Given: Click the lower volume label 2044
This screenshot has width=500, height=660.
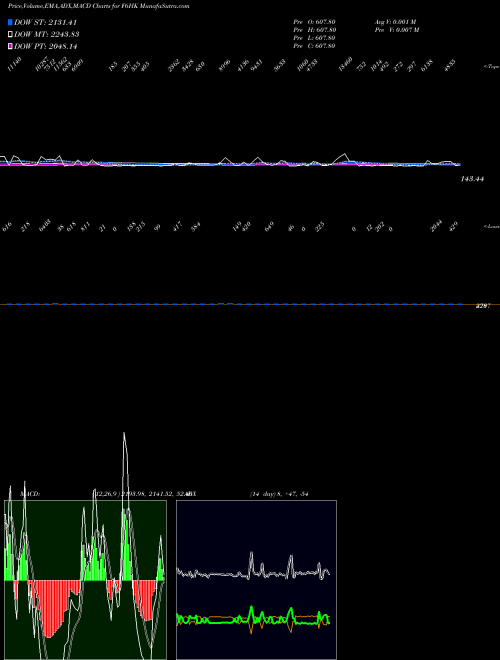Looking at the screenshot, I should tap(436, 226).
